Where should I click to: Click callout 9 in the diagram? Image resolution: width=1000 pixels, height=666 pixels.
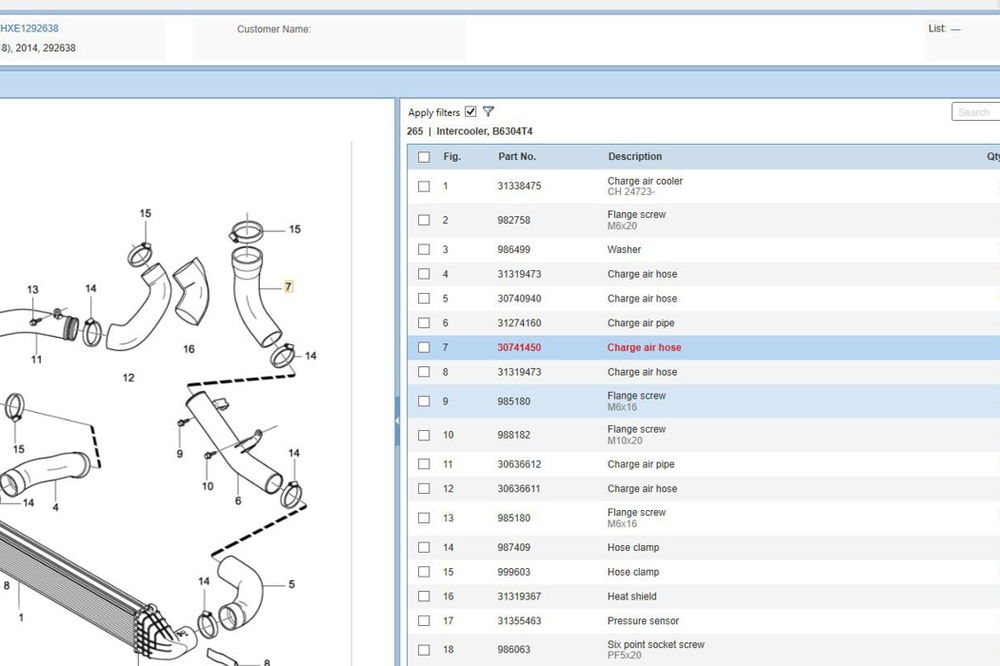pos(180,454)
